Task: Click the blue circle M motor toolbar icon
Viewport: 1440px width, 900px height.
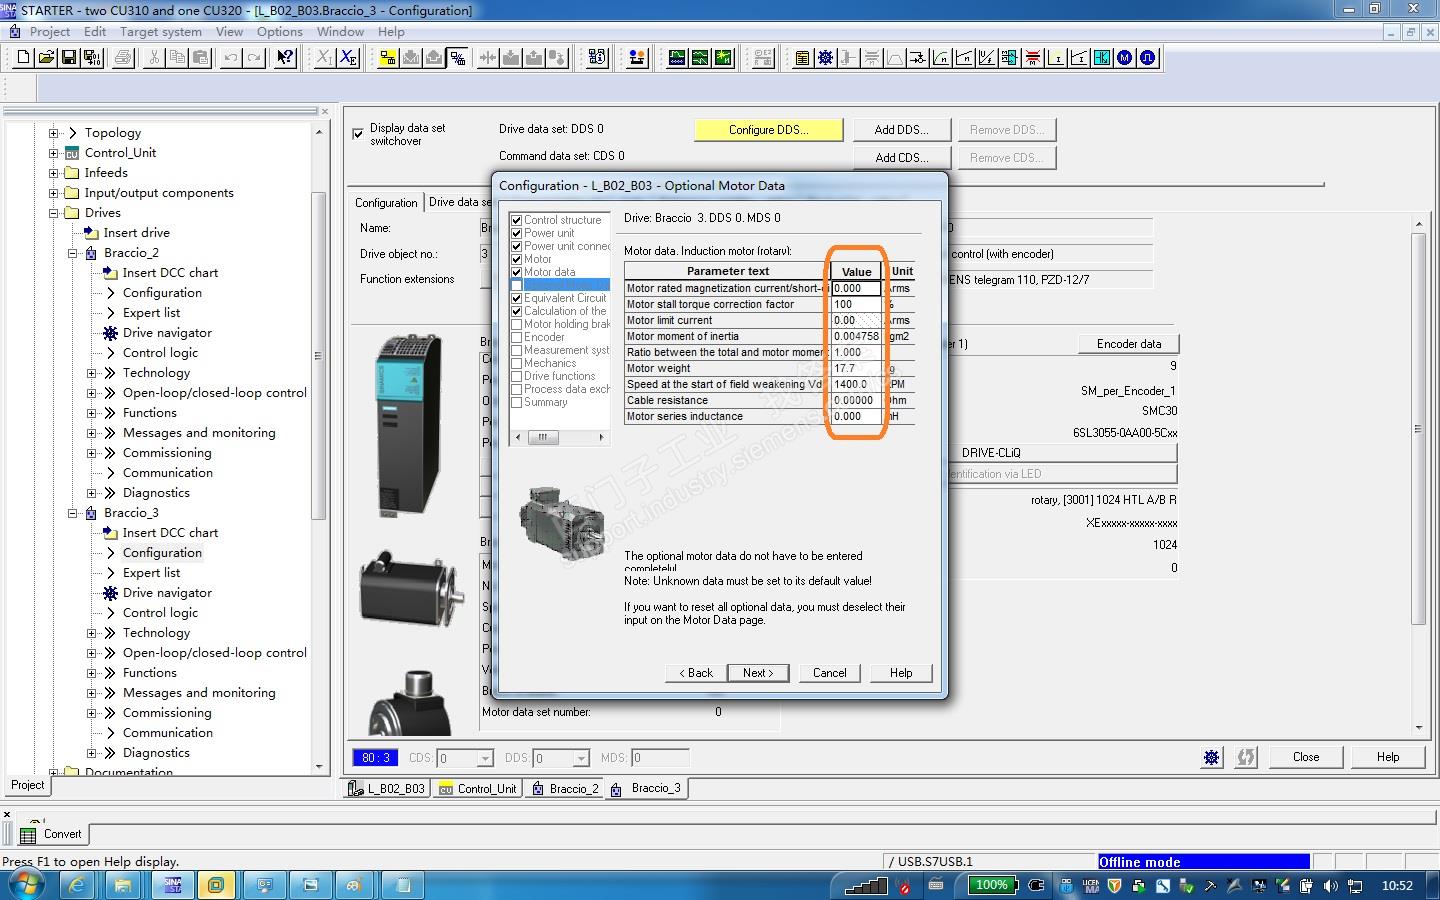Action: click(x=1125, y=58)
